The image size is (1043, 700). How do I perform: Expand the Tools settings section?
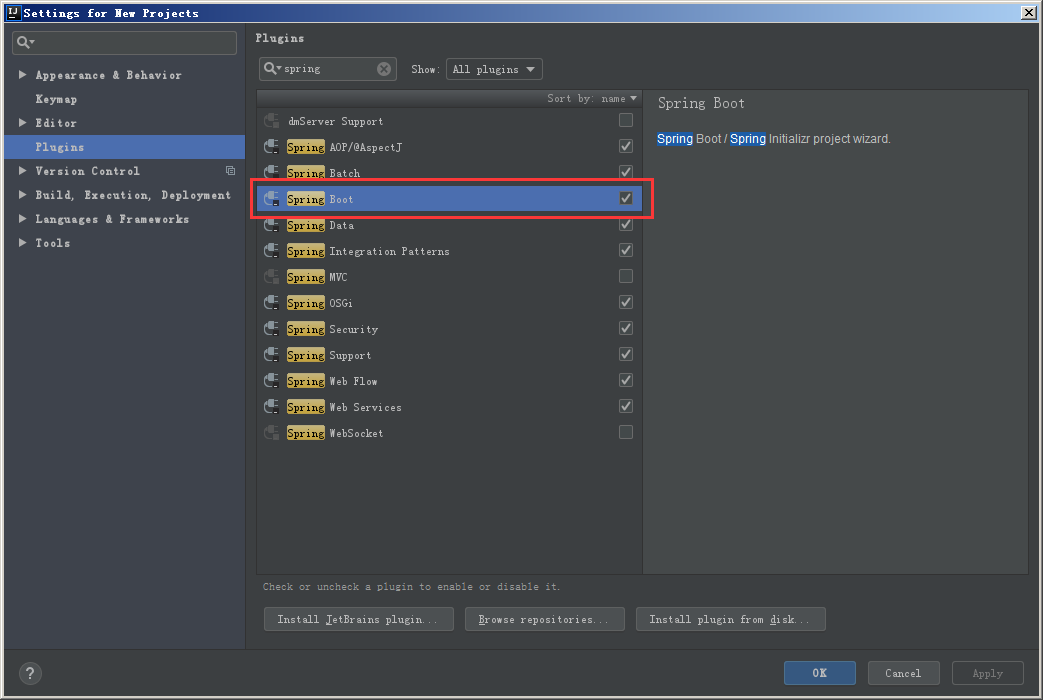23,242
